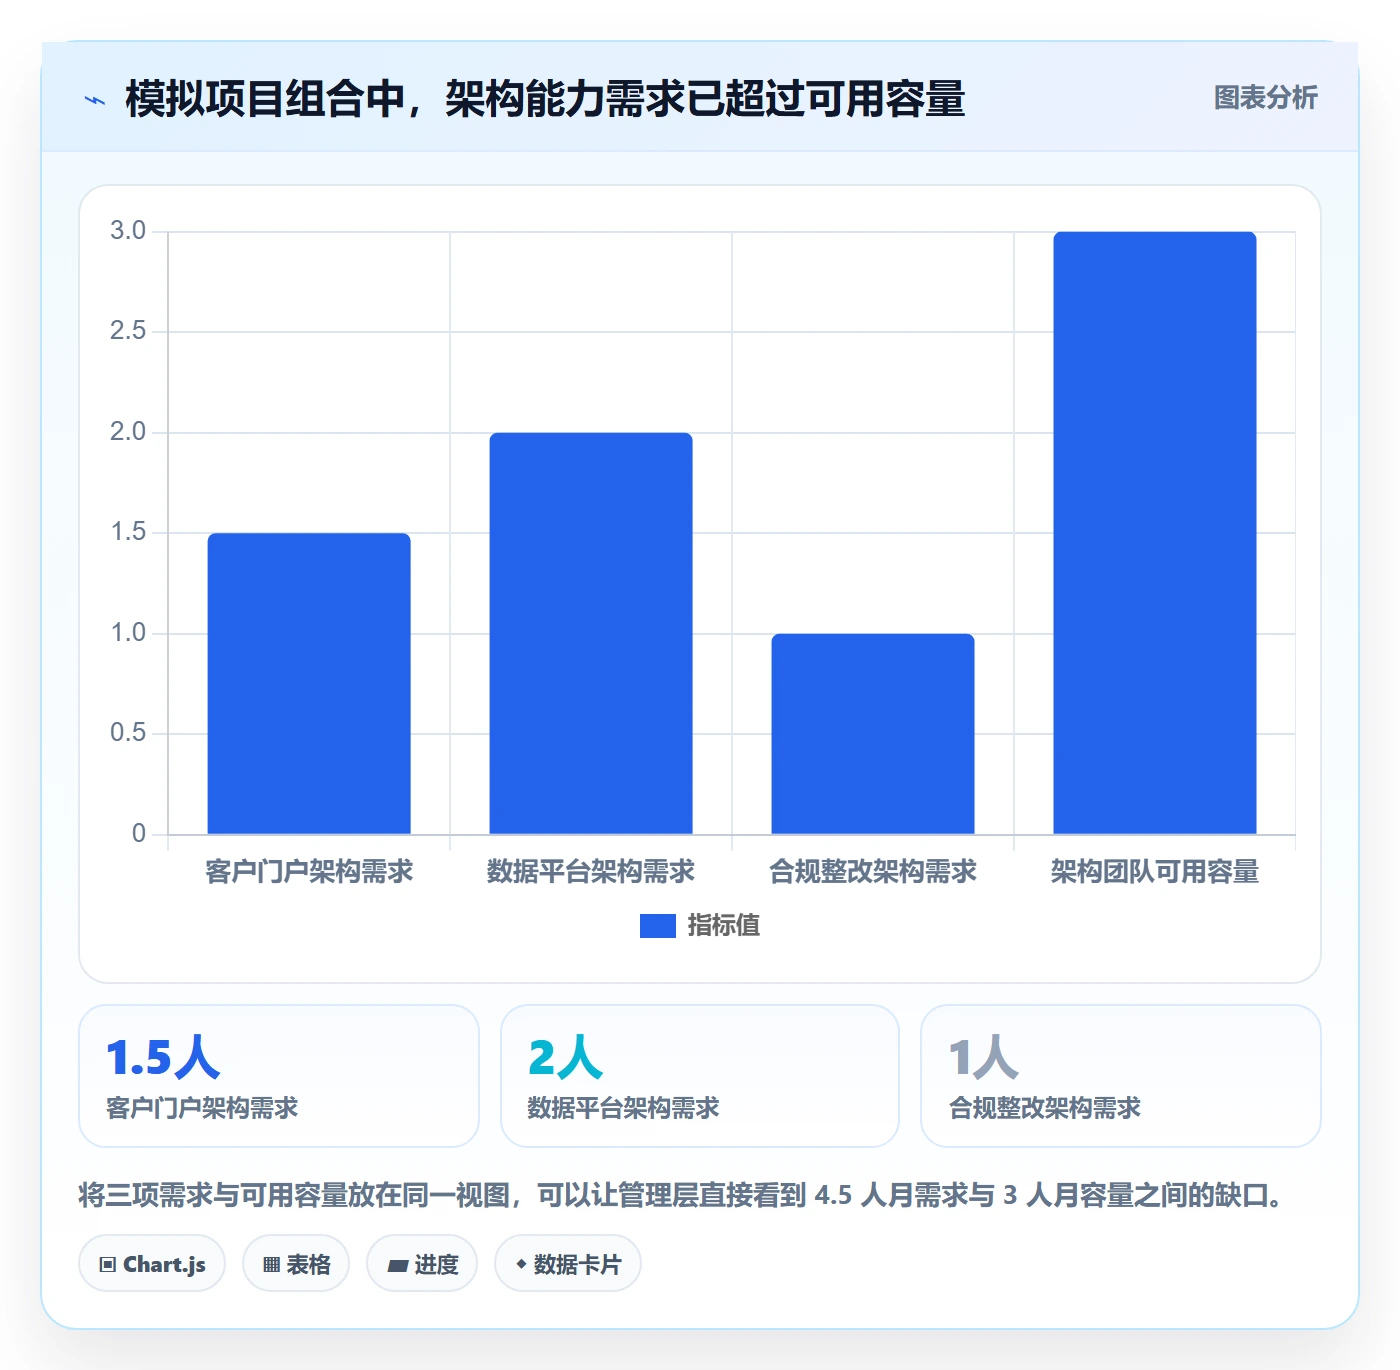Click the 表格 tag chip
Viewport: 1400px width, 1370px height.
(x=296, y=1264)
